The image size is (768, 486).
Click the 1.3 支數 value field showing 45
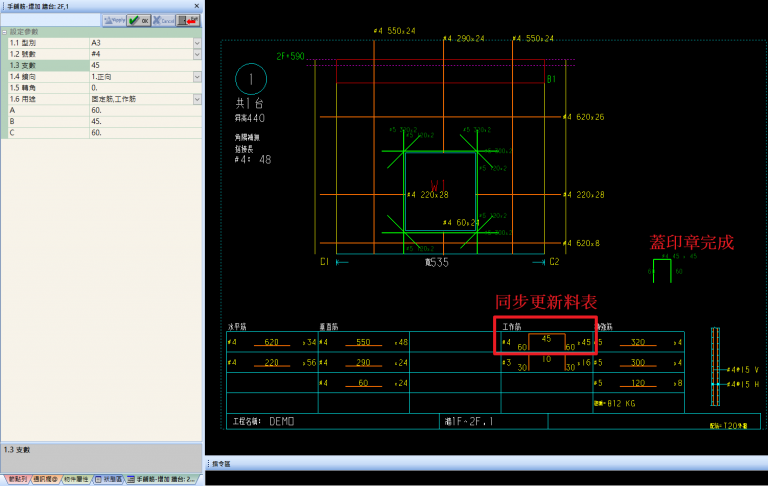[x=145, y=66]
